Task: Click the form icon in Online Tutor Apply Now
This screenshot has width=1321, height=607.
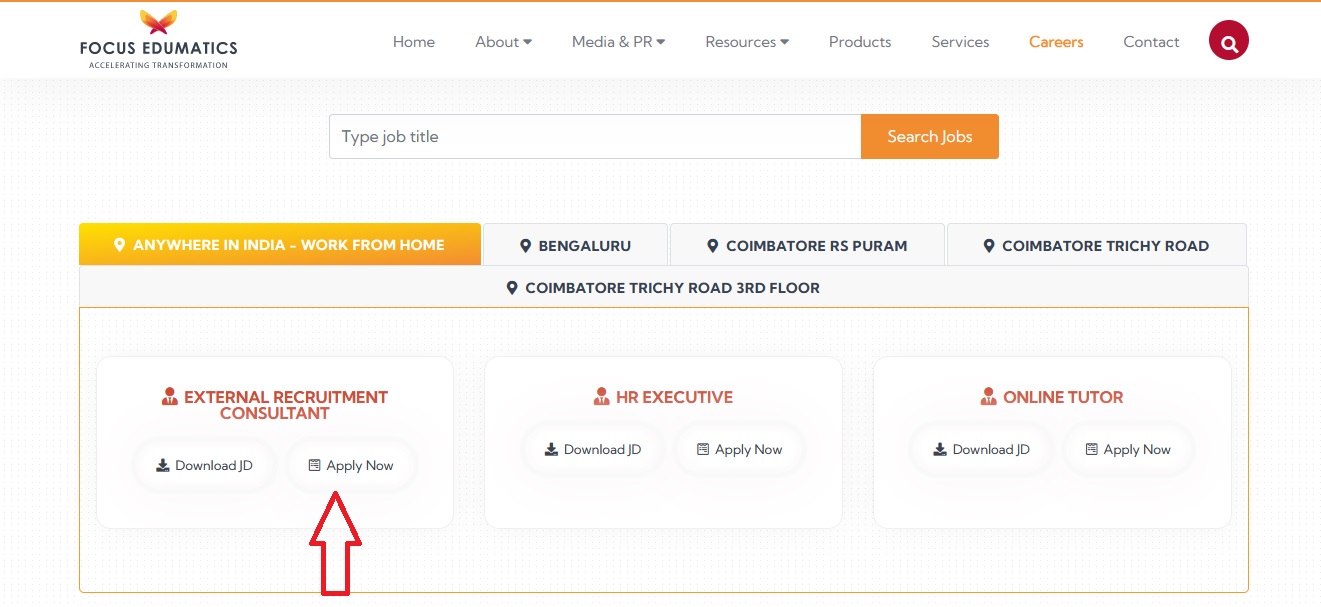Action: pos(1091,450)
